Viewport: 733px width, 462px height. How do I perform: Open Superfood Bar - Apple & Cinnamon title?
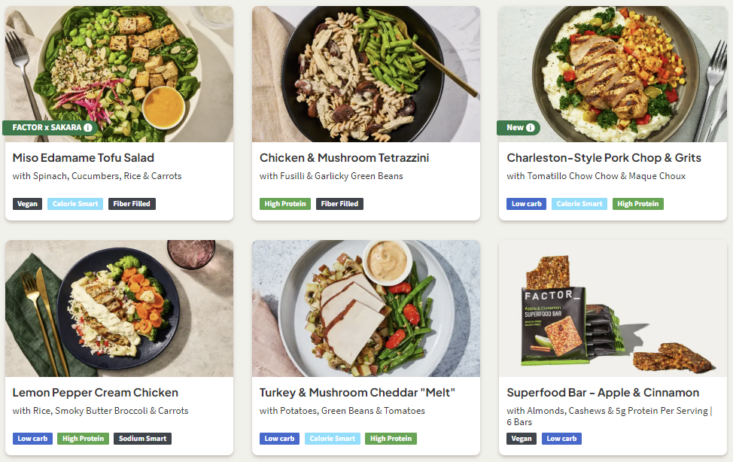(602, 393)
